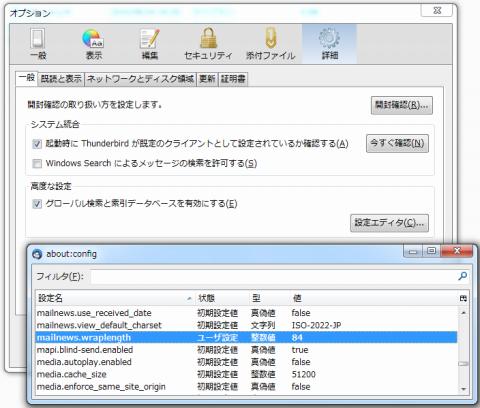Select the 詳細 (Advanced) gear category
This screenshot has height=408, width=480.
tap(329, 44)
